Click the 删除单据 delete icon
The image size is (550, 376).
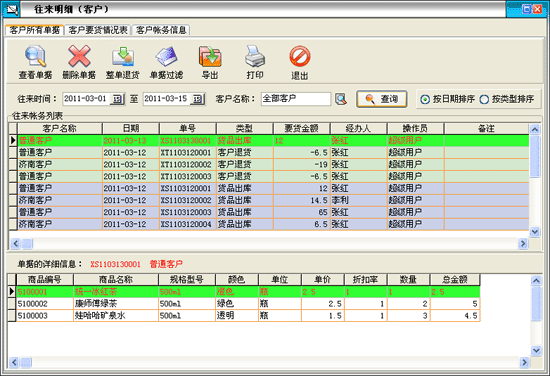(79, 56)
